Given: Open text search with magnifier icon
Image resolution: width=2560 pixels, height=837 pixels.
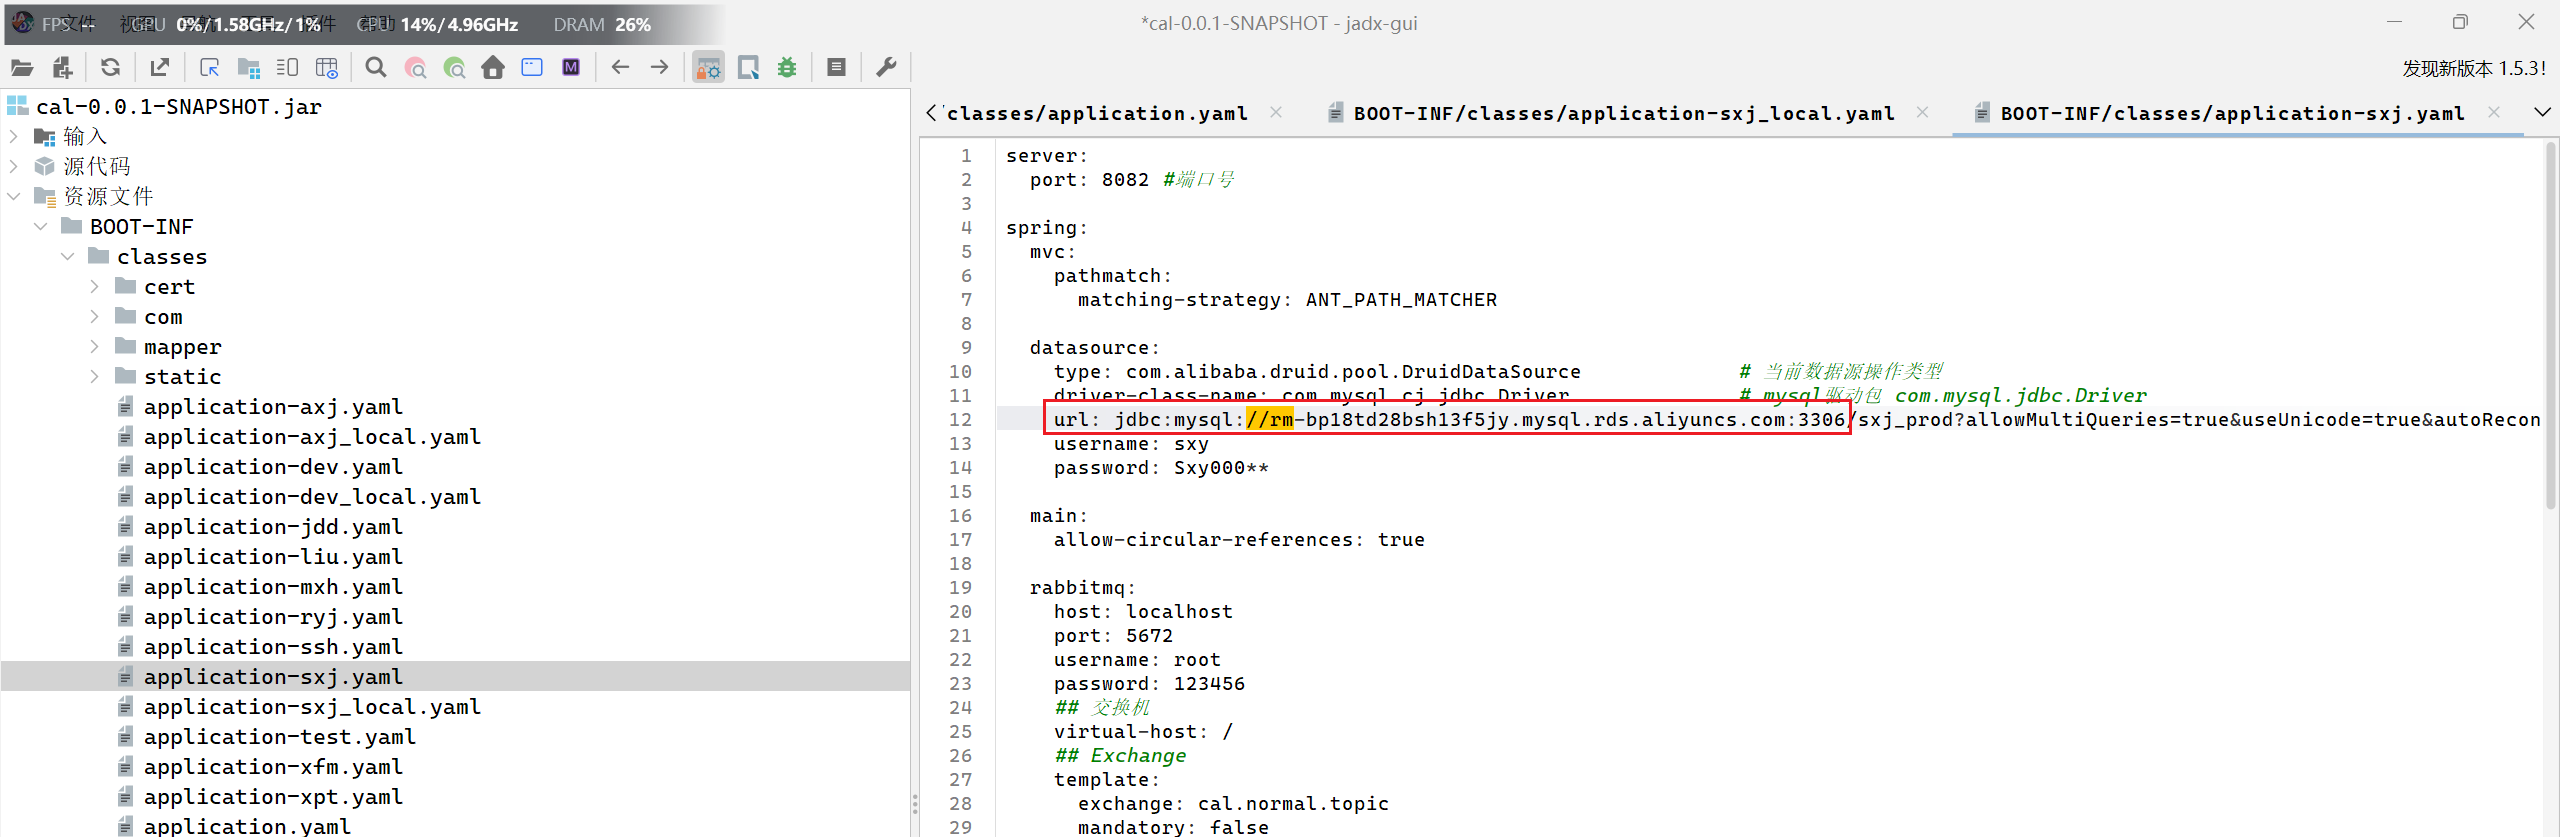Looking at the screenshot, I should [376, 68].
